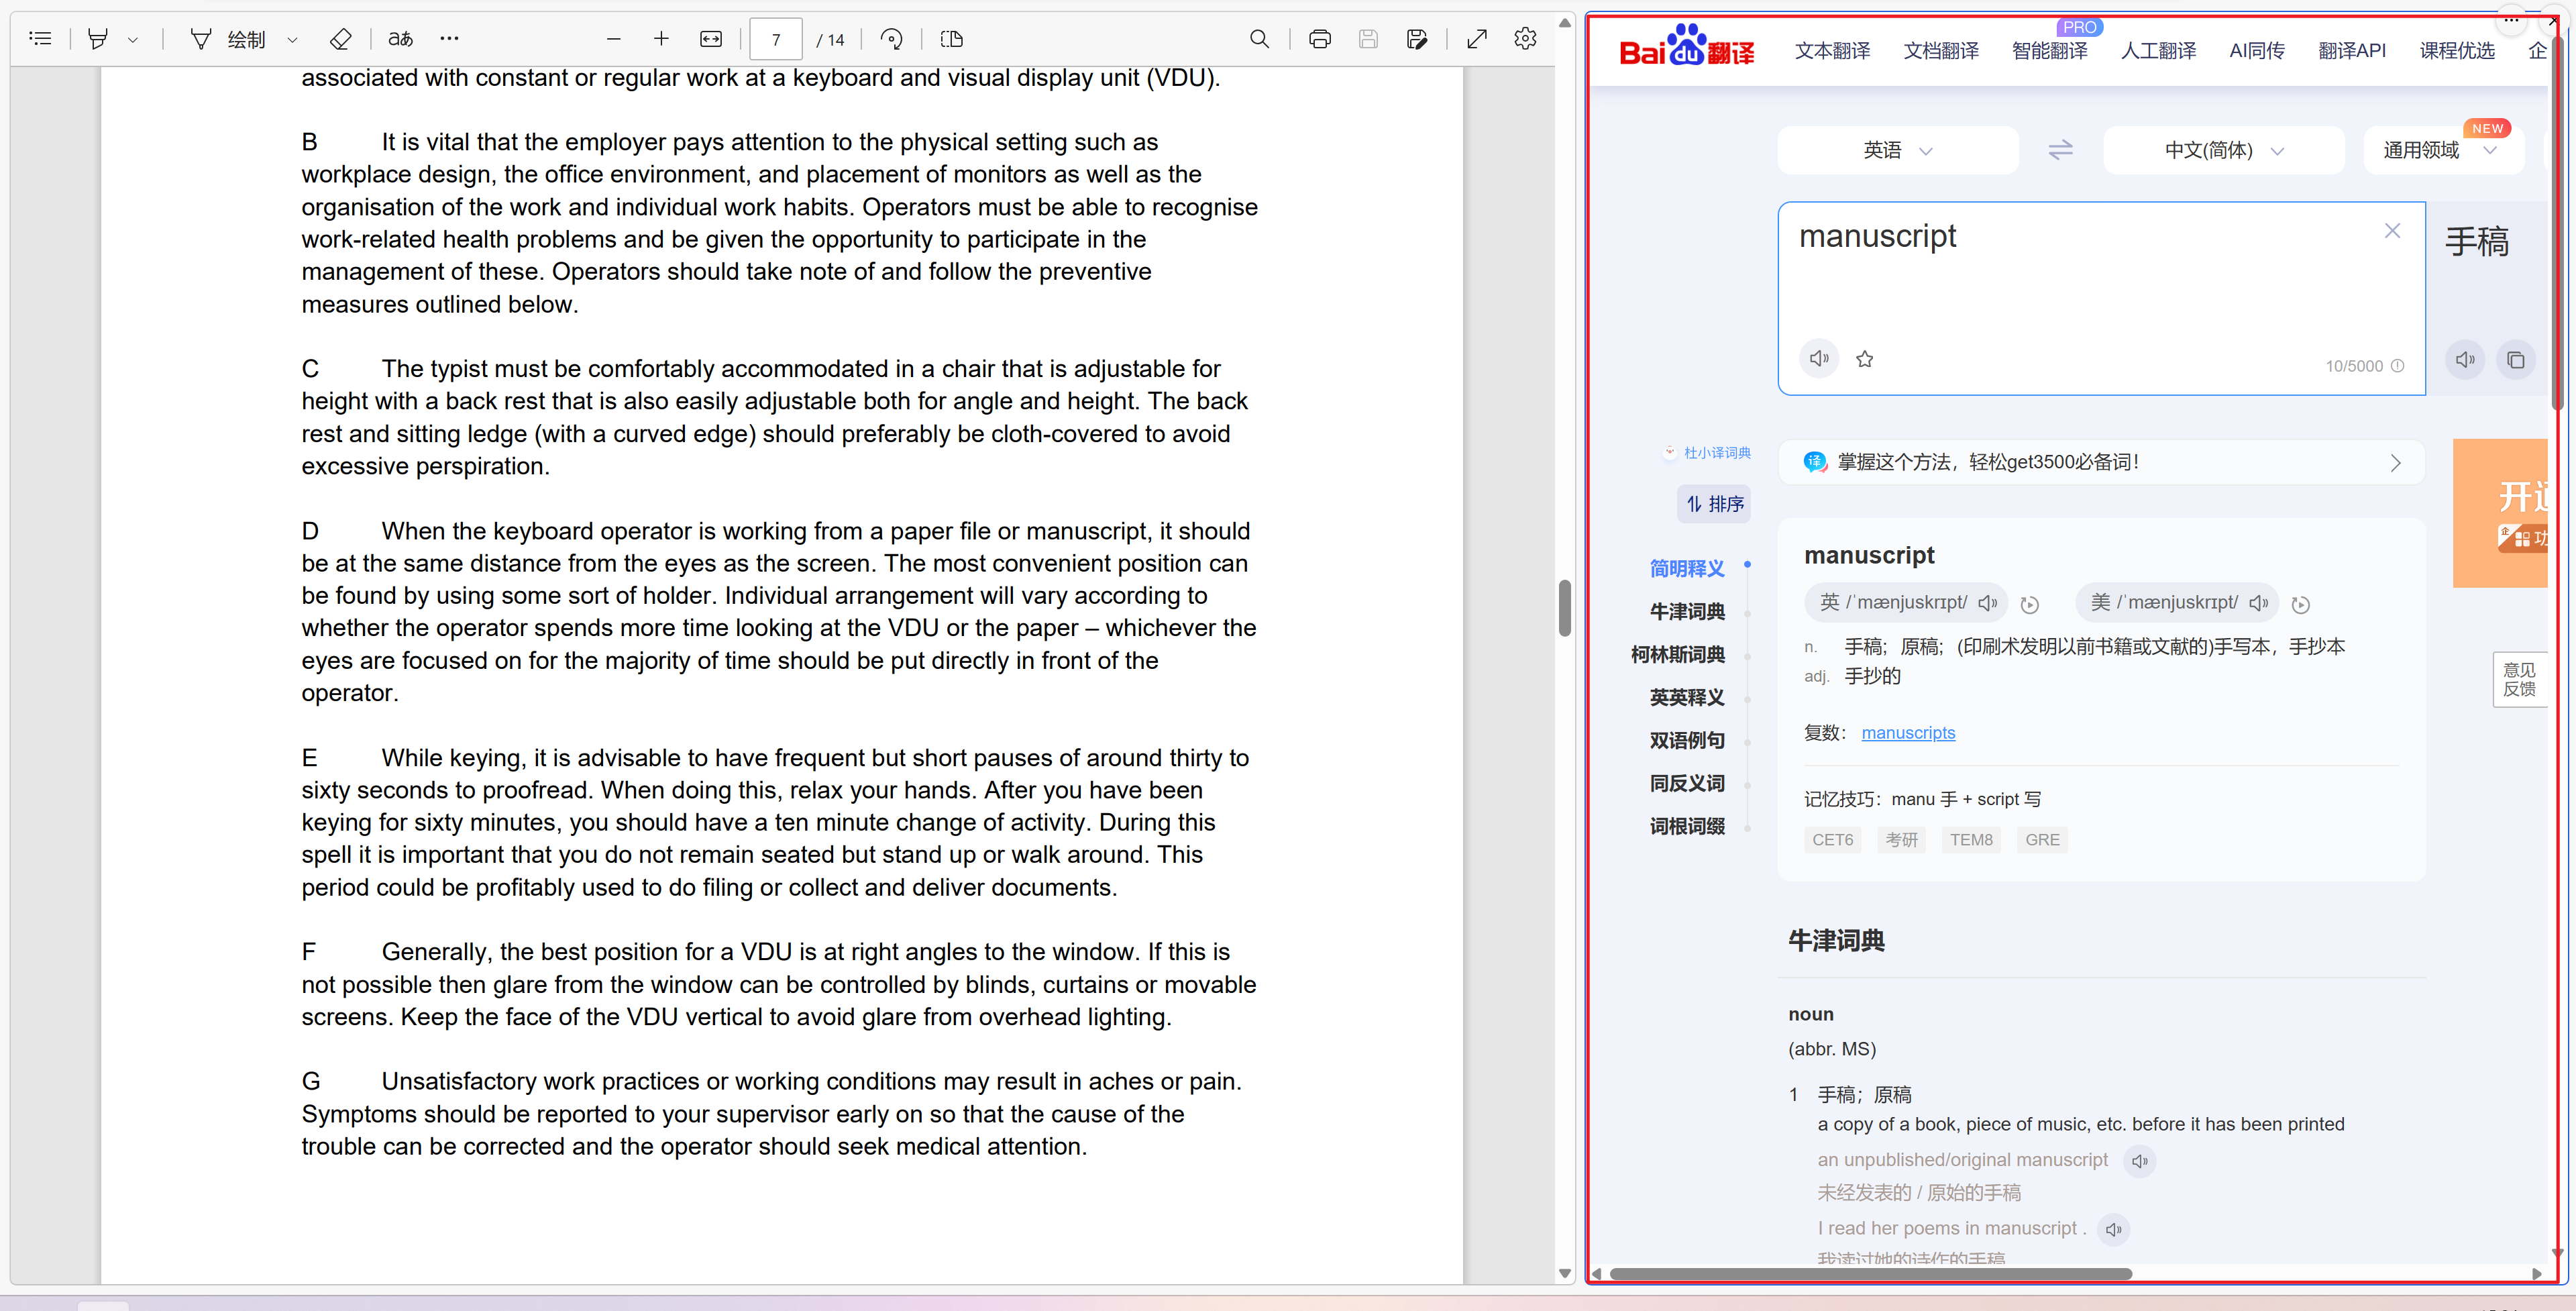The height and width of the screenshot is (1311, 2576).
Task: Open the 通用领域 domain dropdown
Action: [x=2439, y=150]
